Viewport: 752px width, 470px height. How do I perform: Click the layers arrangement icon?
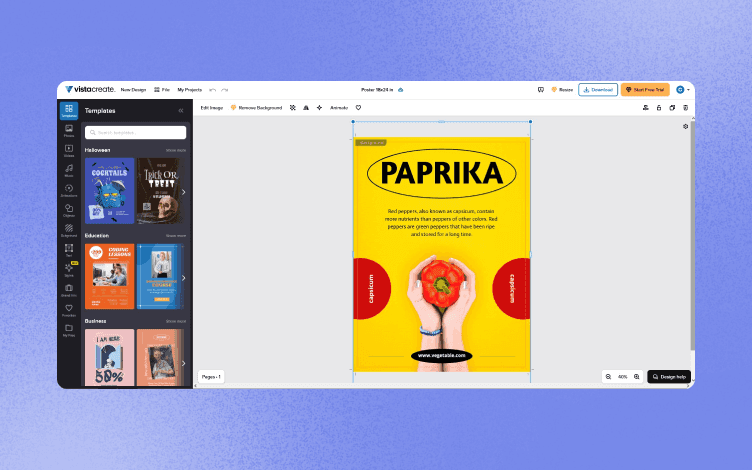pos(646,108)
